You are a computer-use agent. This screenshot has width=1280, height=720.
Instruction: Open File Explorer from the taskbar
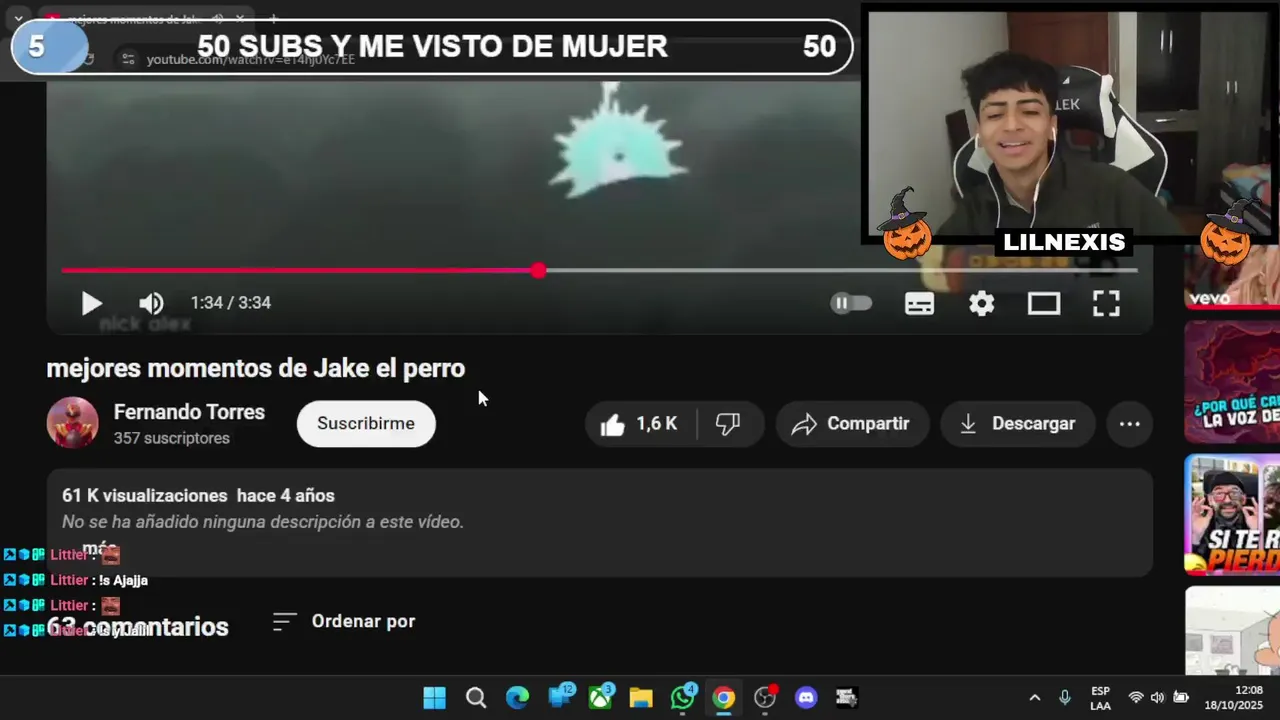pyautogui.click(x=641, y=698)
